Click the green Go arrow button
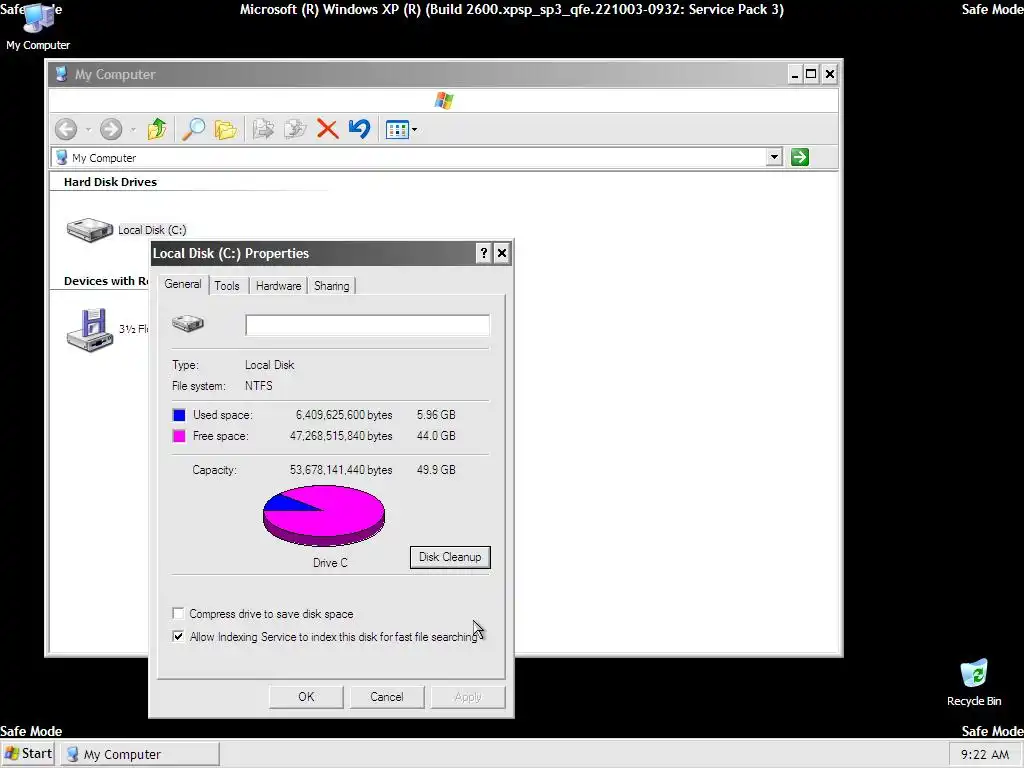The width and height of the screenshot is (1024, 768). (x=800, y=157)
